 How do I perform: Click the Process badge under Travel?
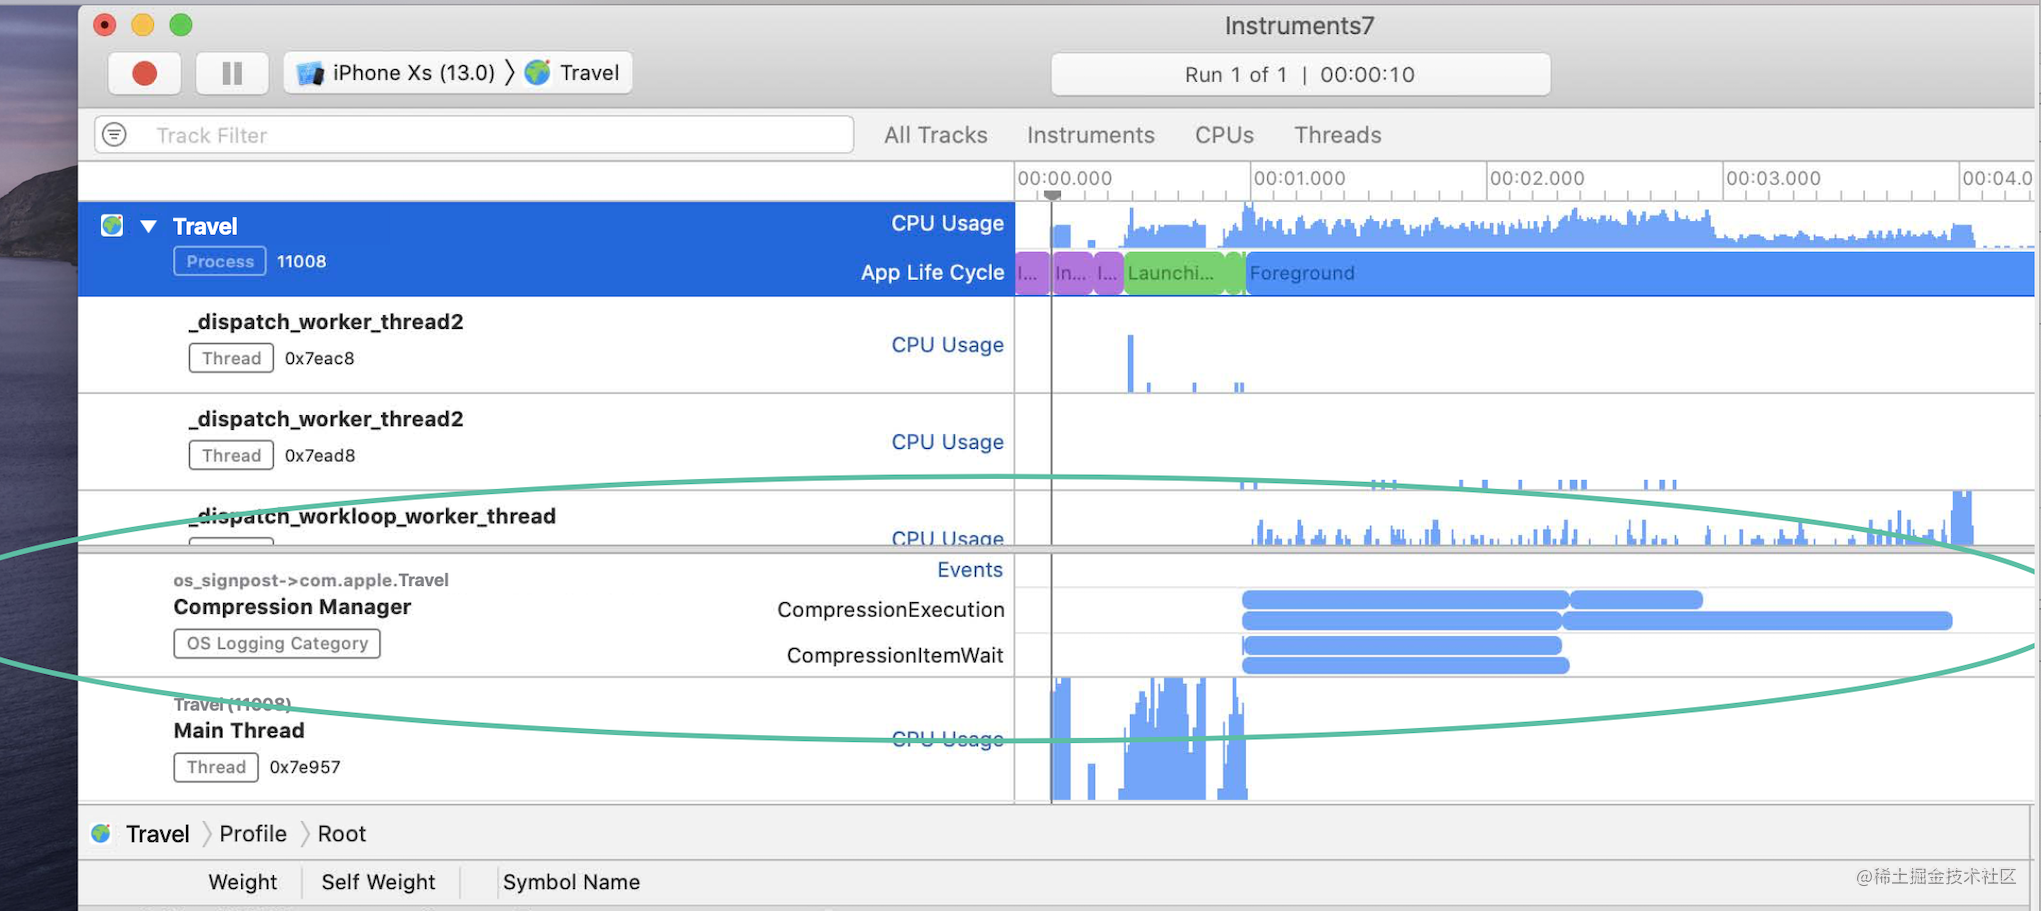220,261
